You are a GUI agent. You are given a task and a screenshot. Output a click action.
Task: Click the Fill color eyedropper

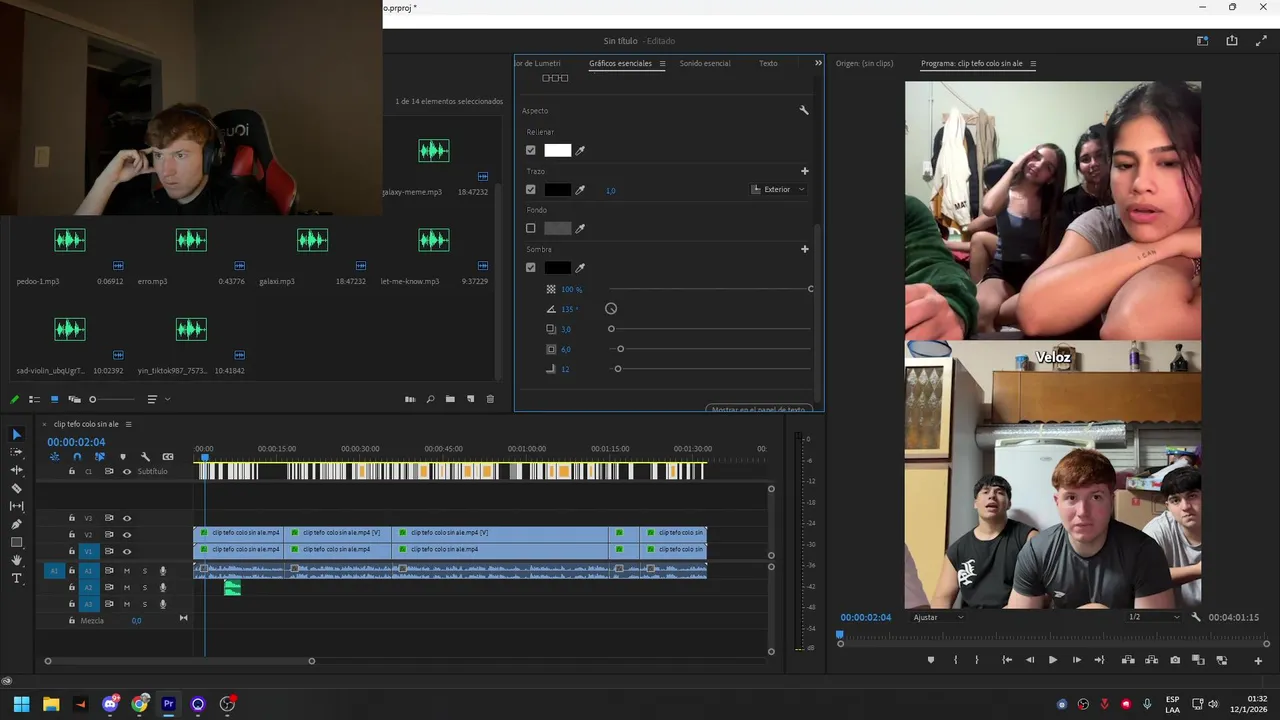(x=580, y=150)
